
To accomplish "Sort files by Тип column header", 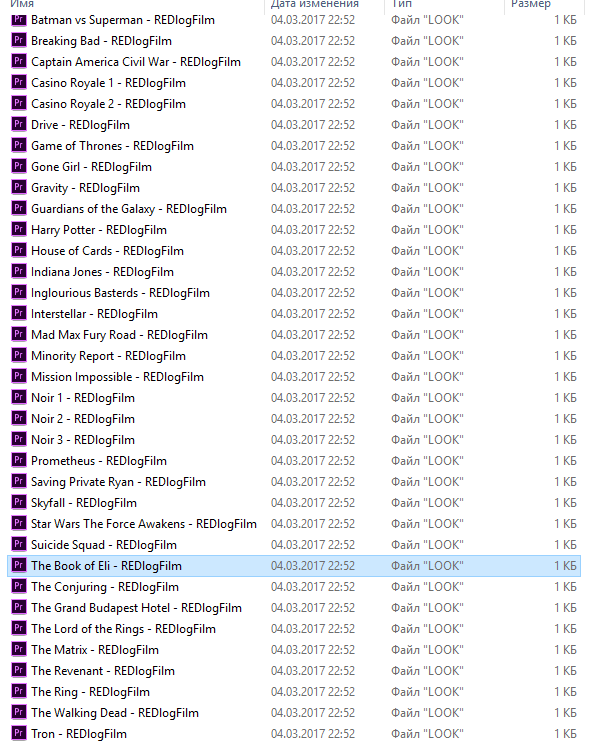I will click(x=402, y=4).
